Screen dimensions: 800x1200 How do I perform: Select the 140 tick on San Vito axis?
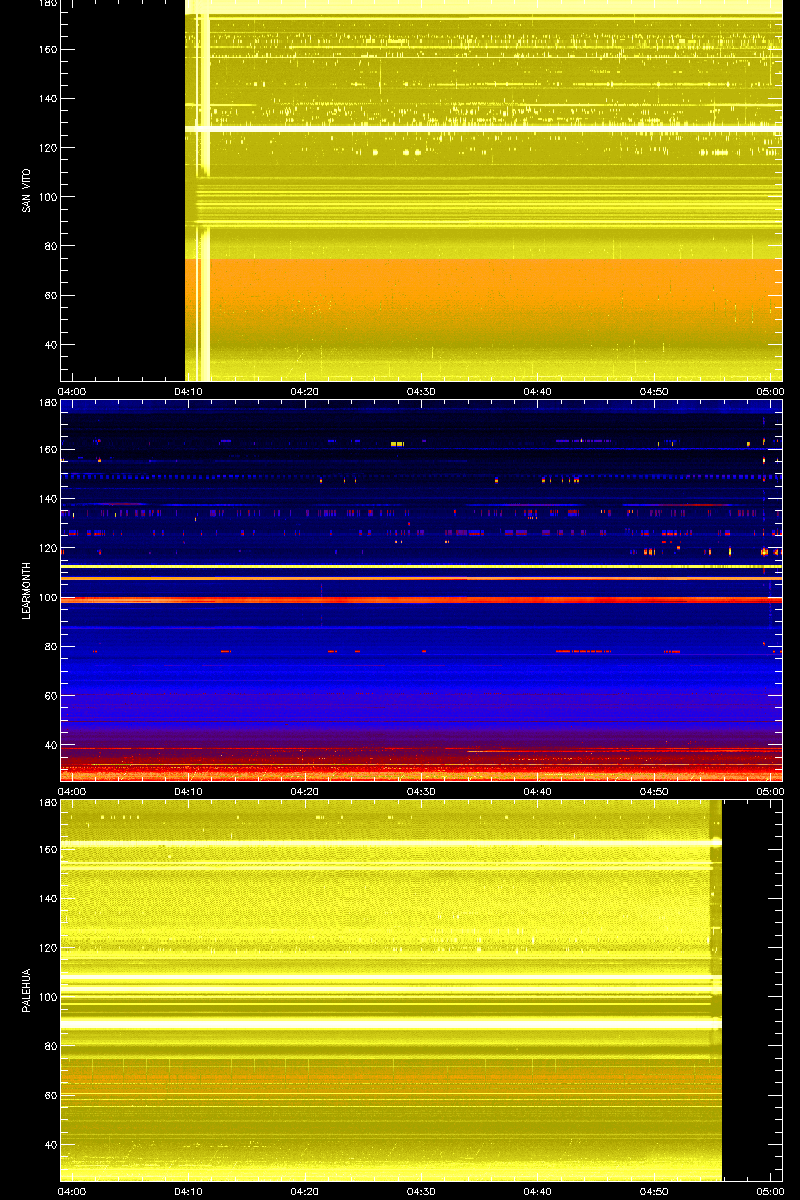pos(47,99)
